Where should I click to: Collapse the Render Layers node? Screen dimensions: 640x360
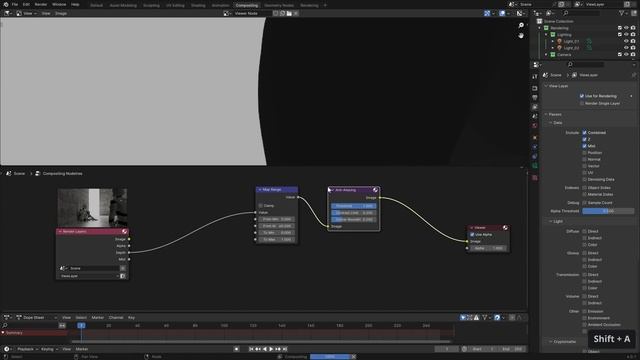coord(60,231)
